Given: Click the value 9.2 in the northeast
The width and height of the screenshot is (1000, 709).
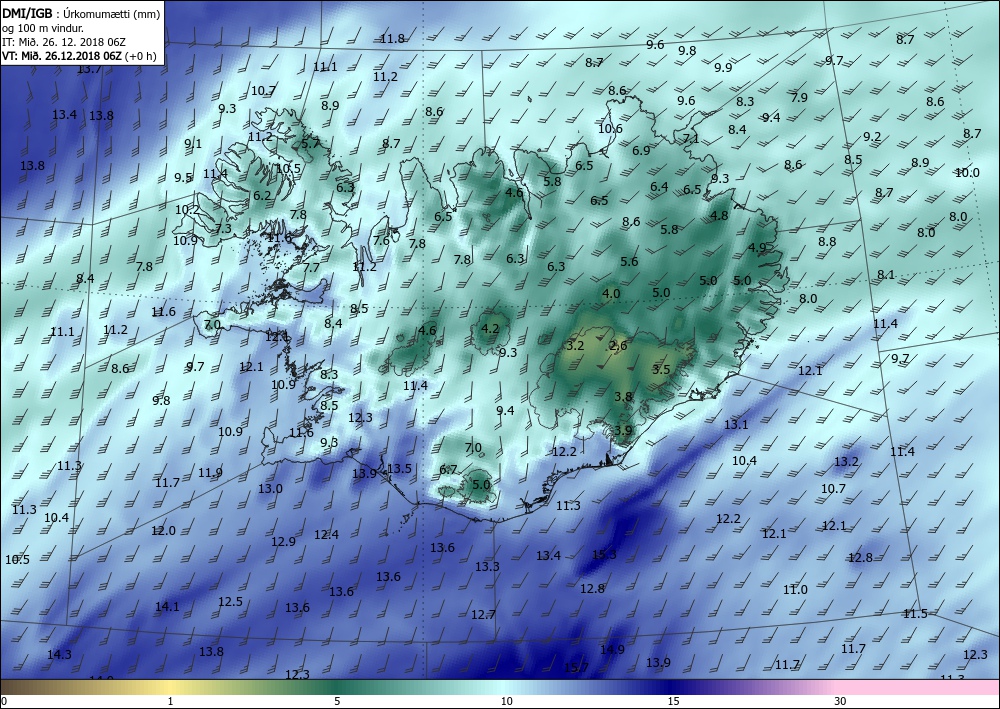Looking at the screenshot, I should click(x=872, y=137).
